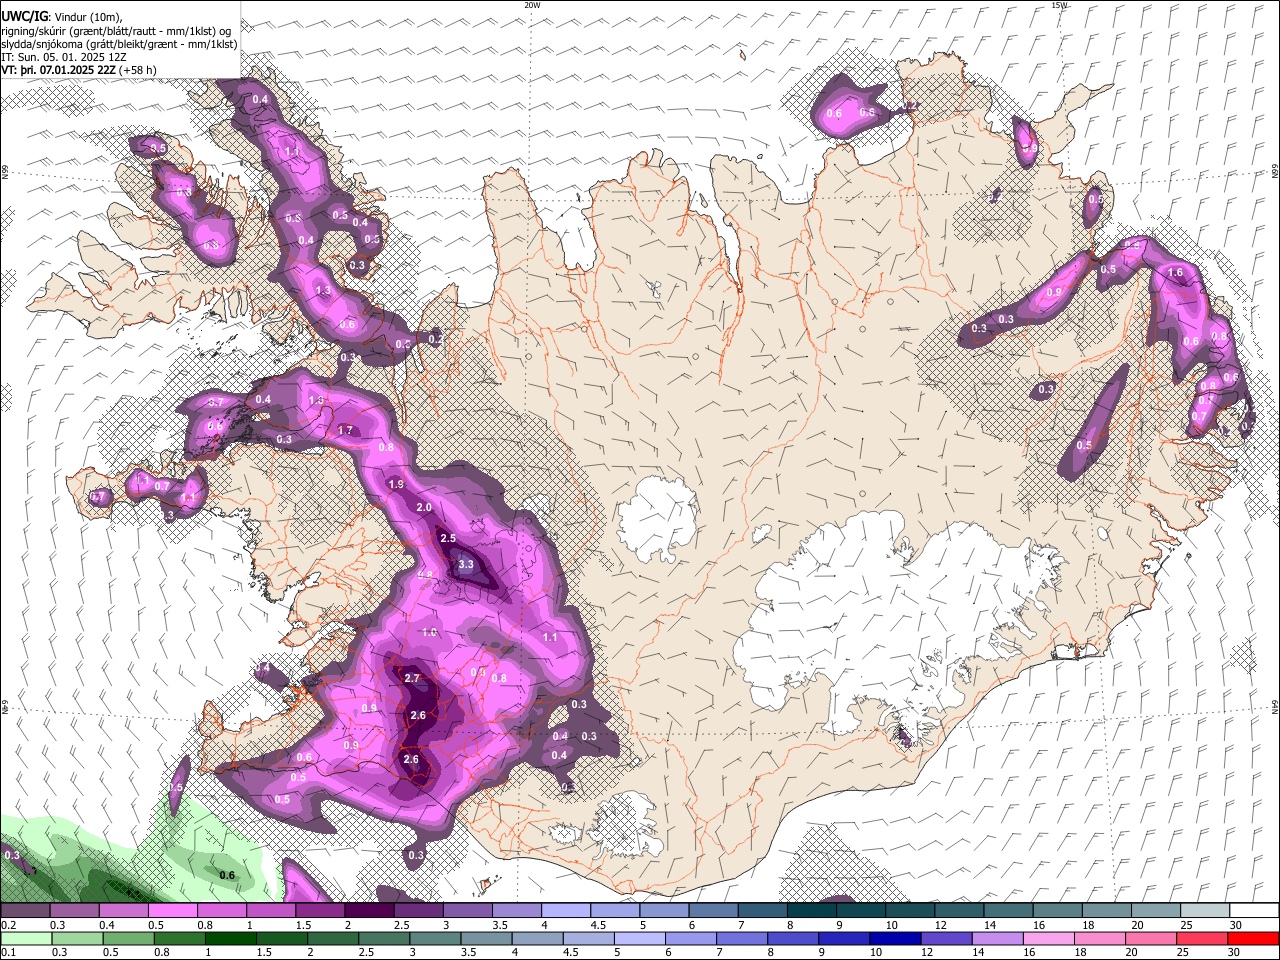Click the 'slydda/snjókoma (grátt/bleikt/grænt' header line
This screenshot has height=960, width=1280.
(x=119, y=44)
